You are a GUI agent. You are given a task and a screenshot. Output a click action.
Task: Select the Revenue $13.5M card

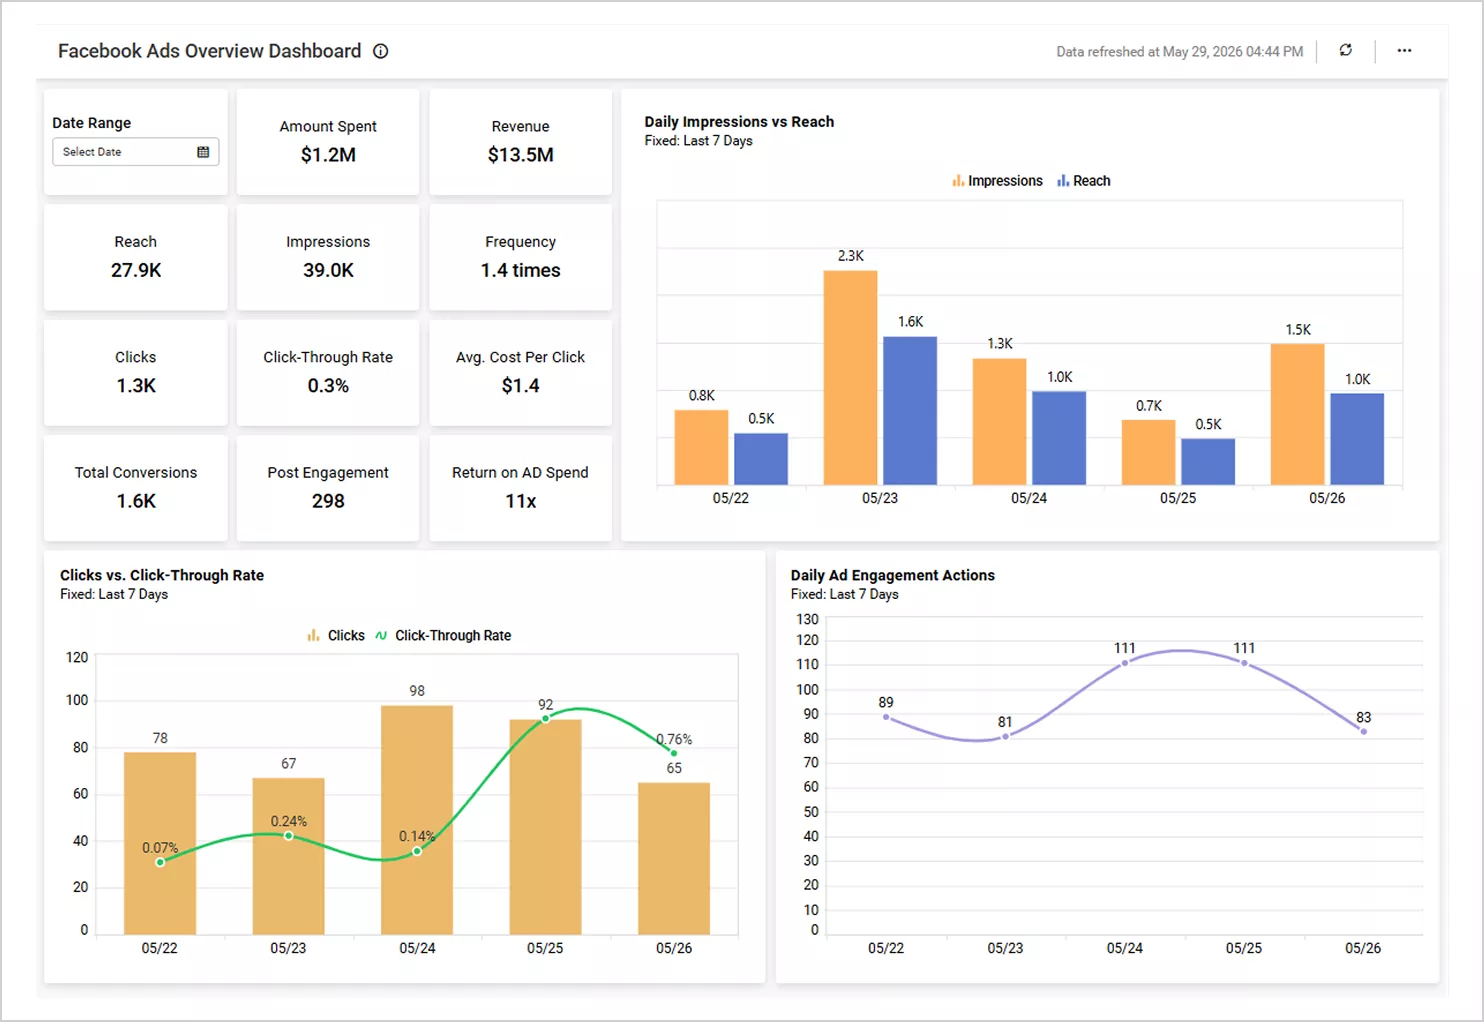point(520,141)
